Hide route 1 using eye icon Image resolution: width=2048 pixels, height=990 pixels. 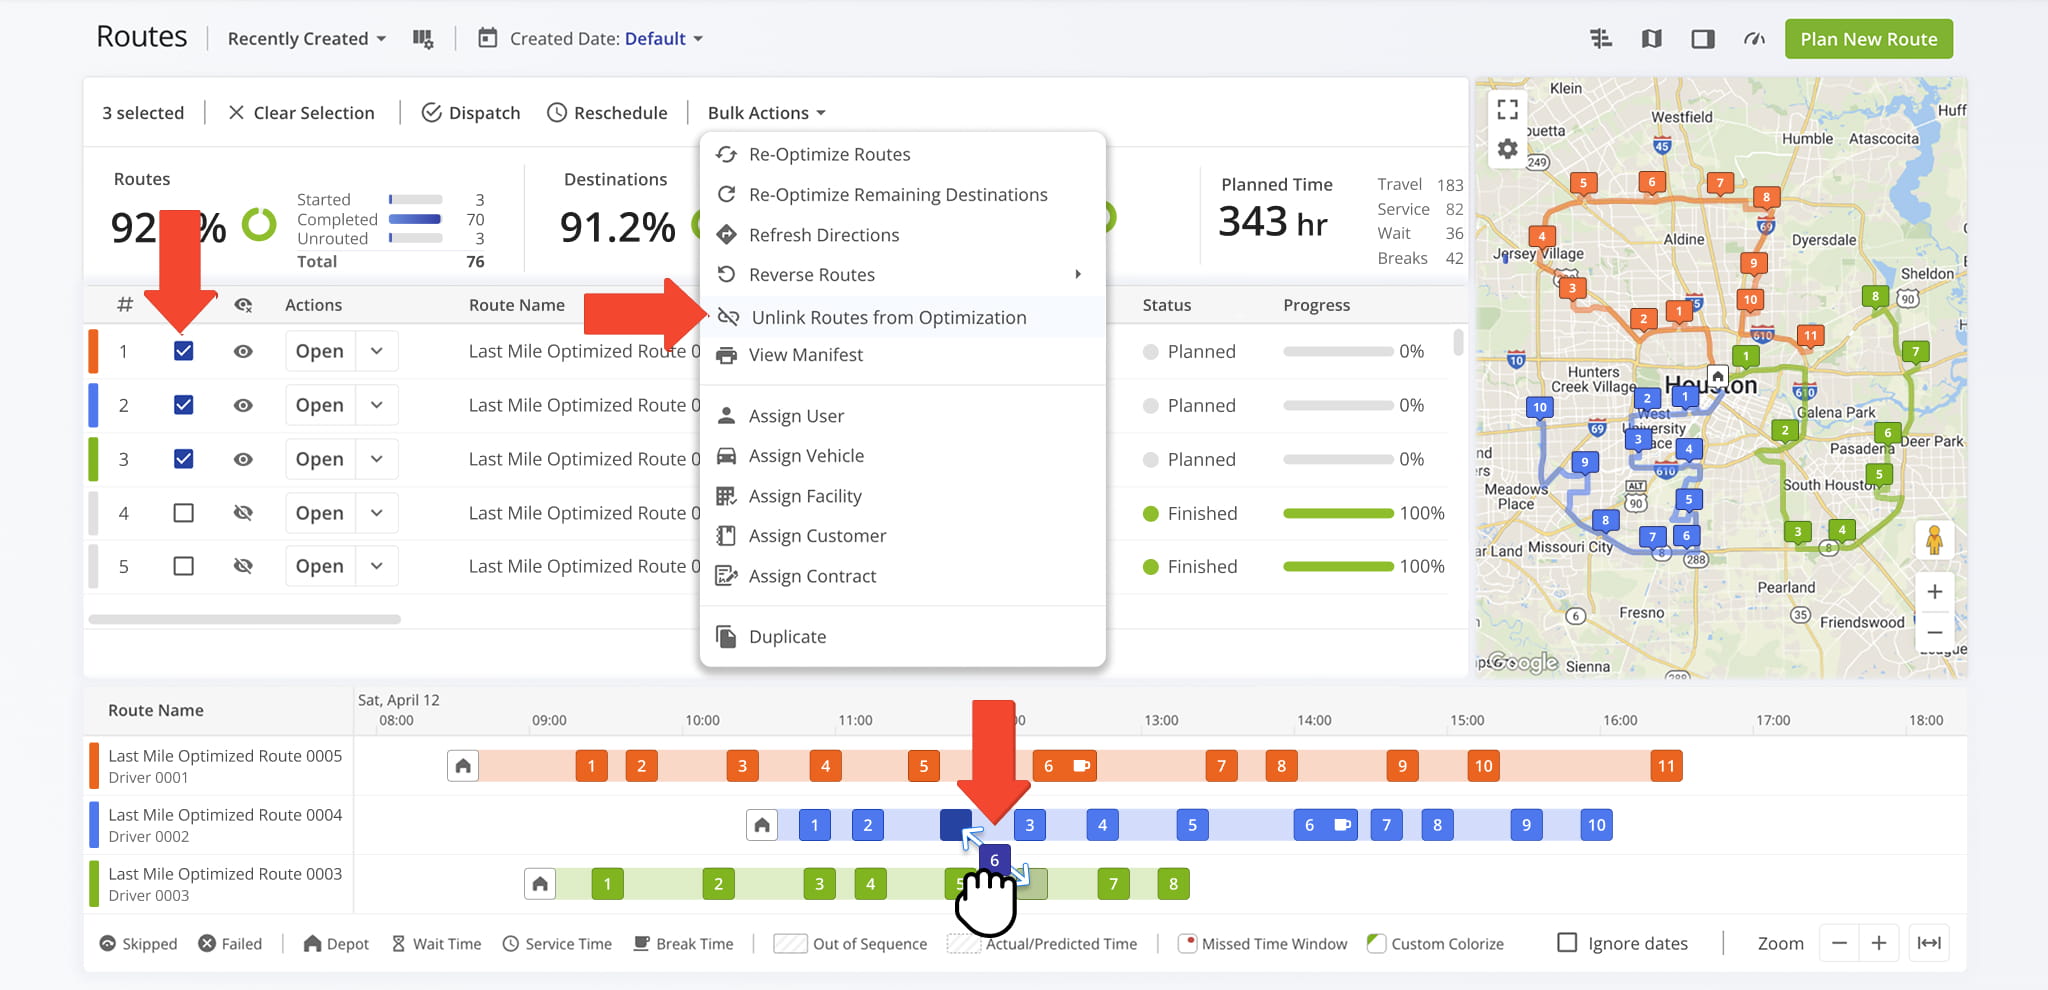tap(243, 352)
